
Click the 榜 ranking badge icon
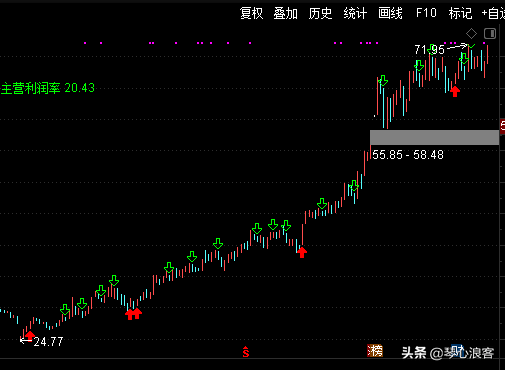[375, 351]
